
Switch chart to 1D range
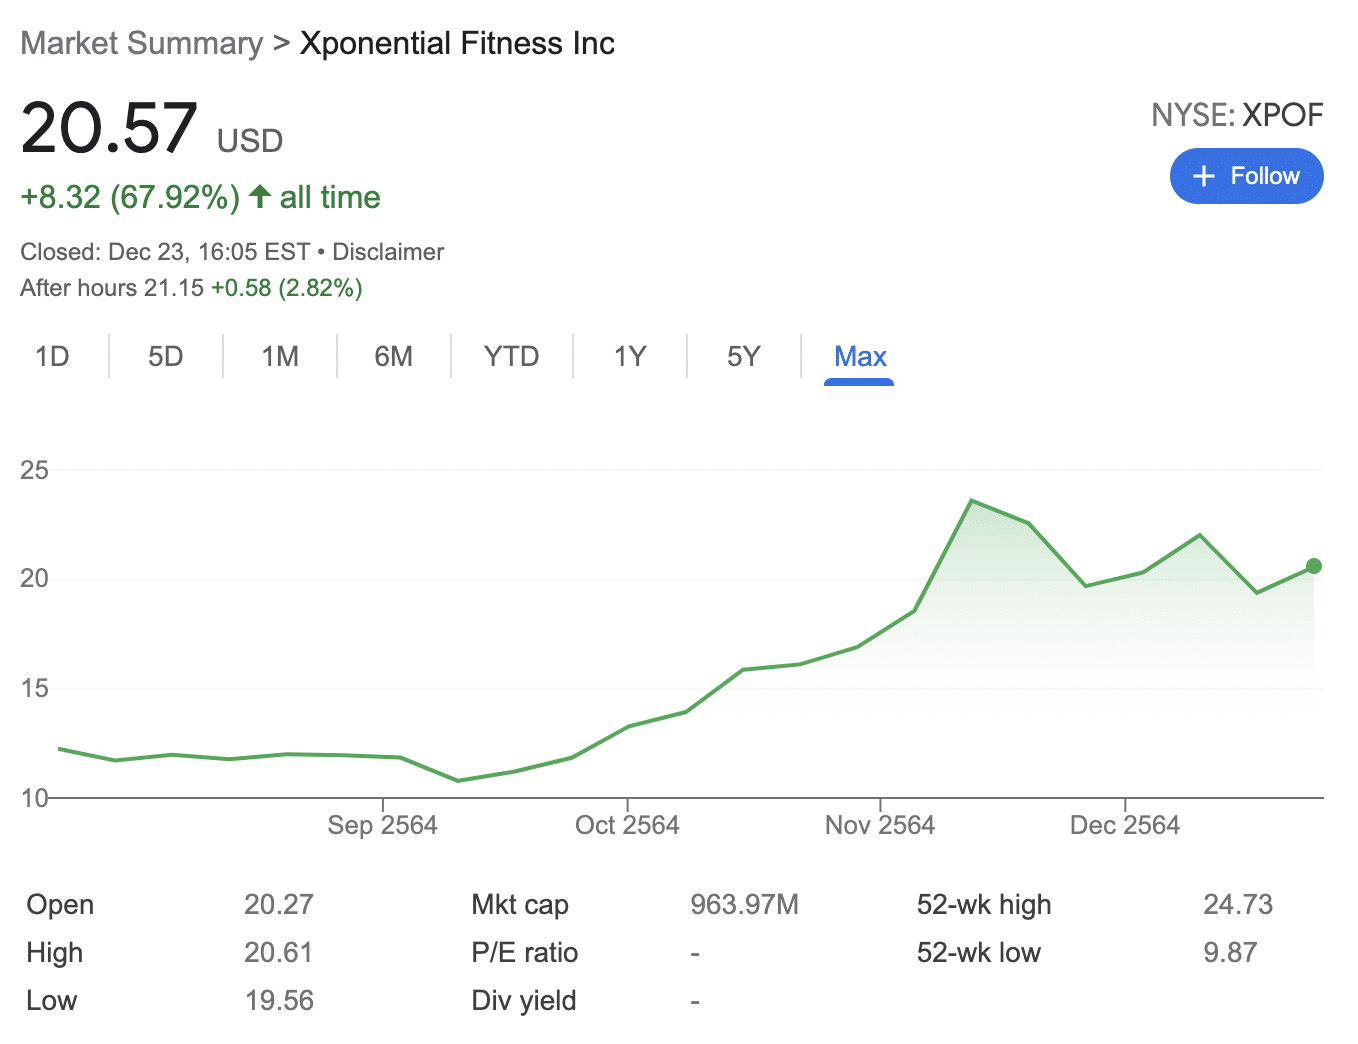[x=52, y=356]
